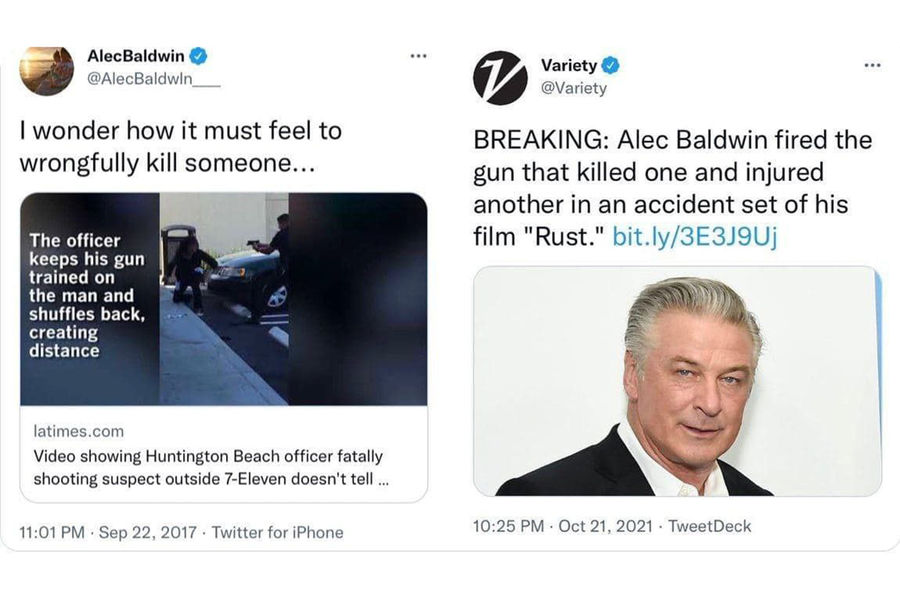Image resolution: width=900 pixels, height=600 pixels.
Task: Open the more options menu on left tweet
Action: point(419,56)
